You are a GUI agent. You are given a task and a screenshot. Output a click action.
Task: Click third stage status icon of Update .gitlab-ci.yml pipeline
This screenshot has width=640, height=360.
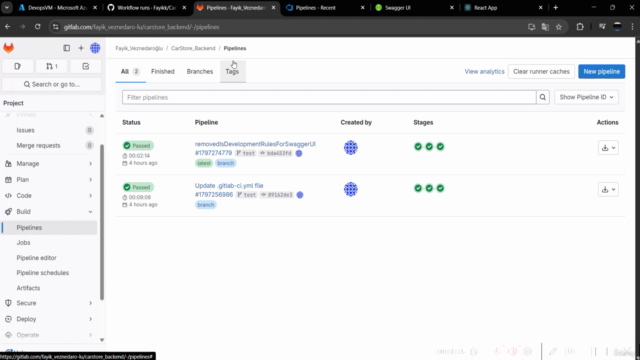point(440,188)
